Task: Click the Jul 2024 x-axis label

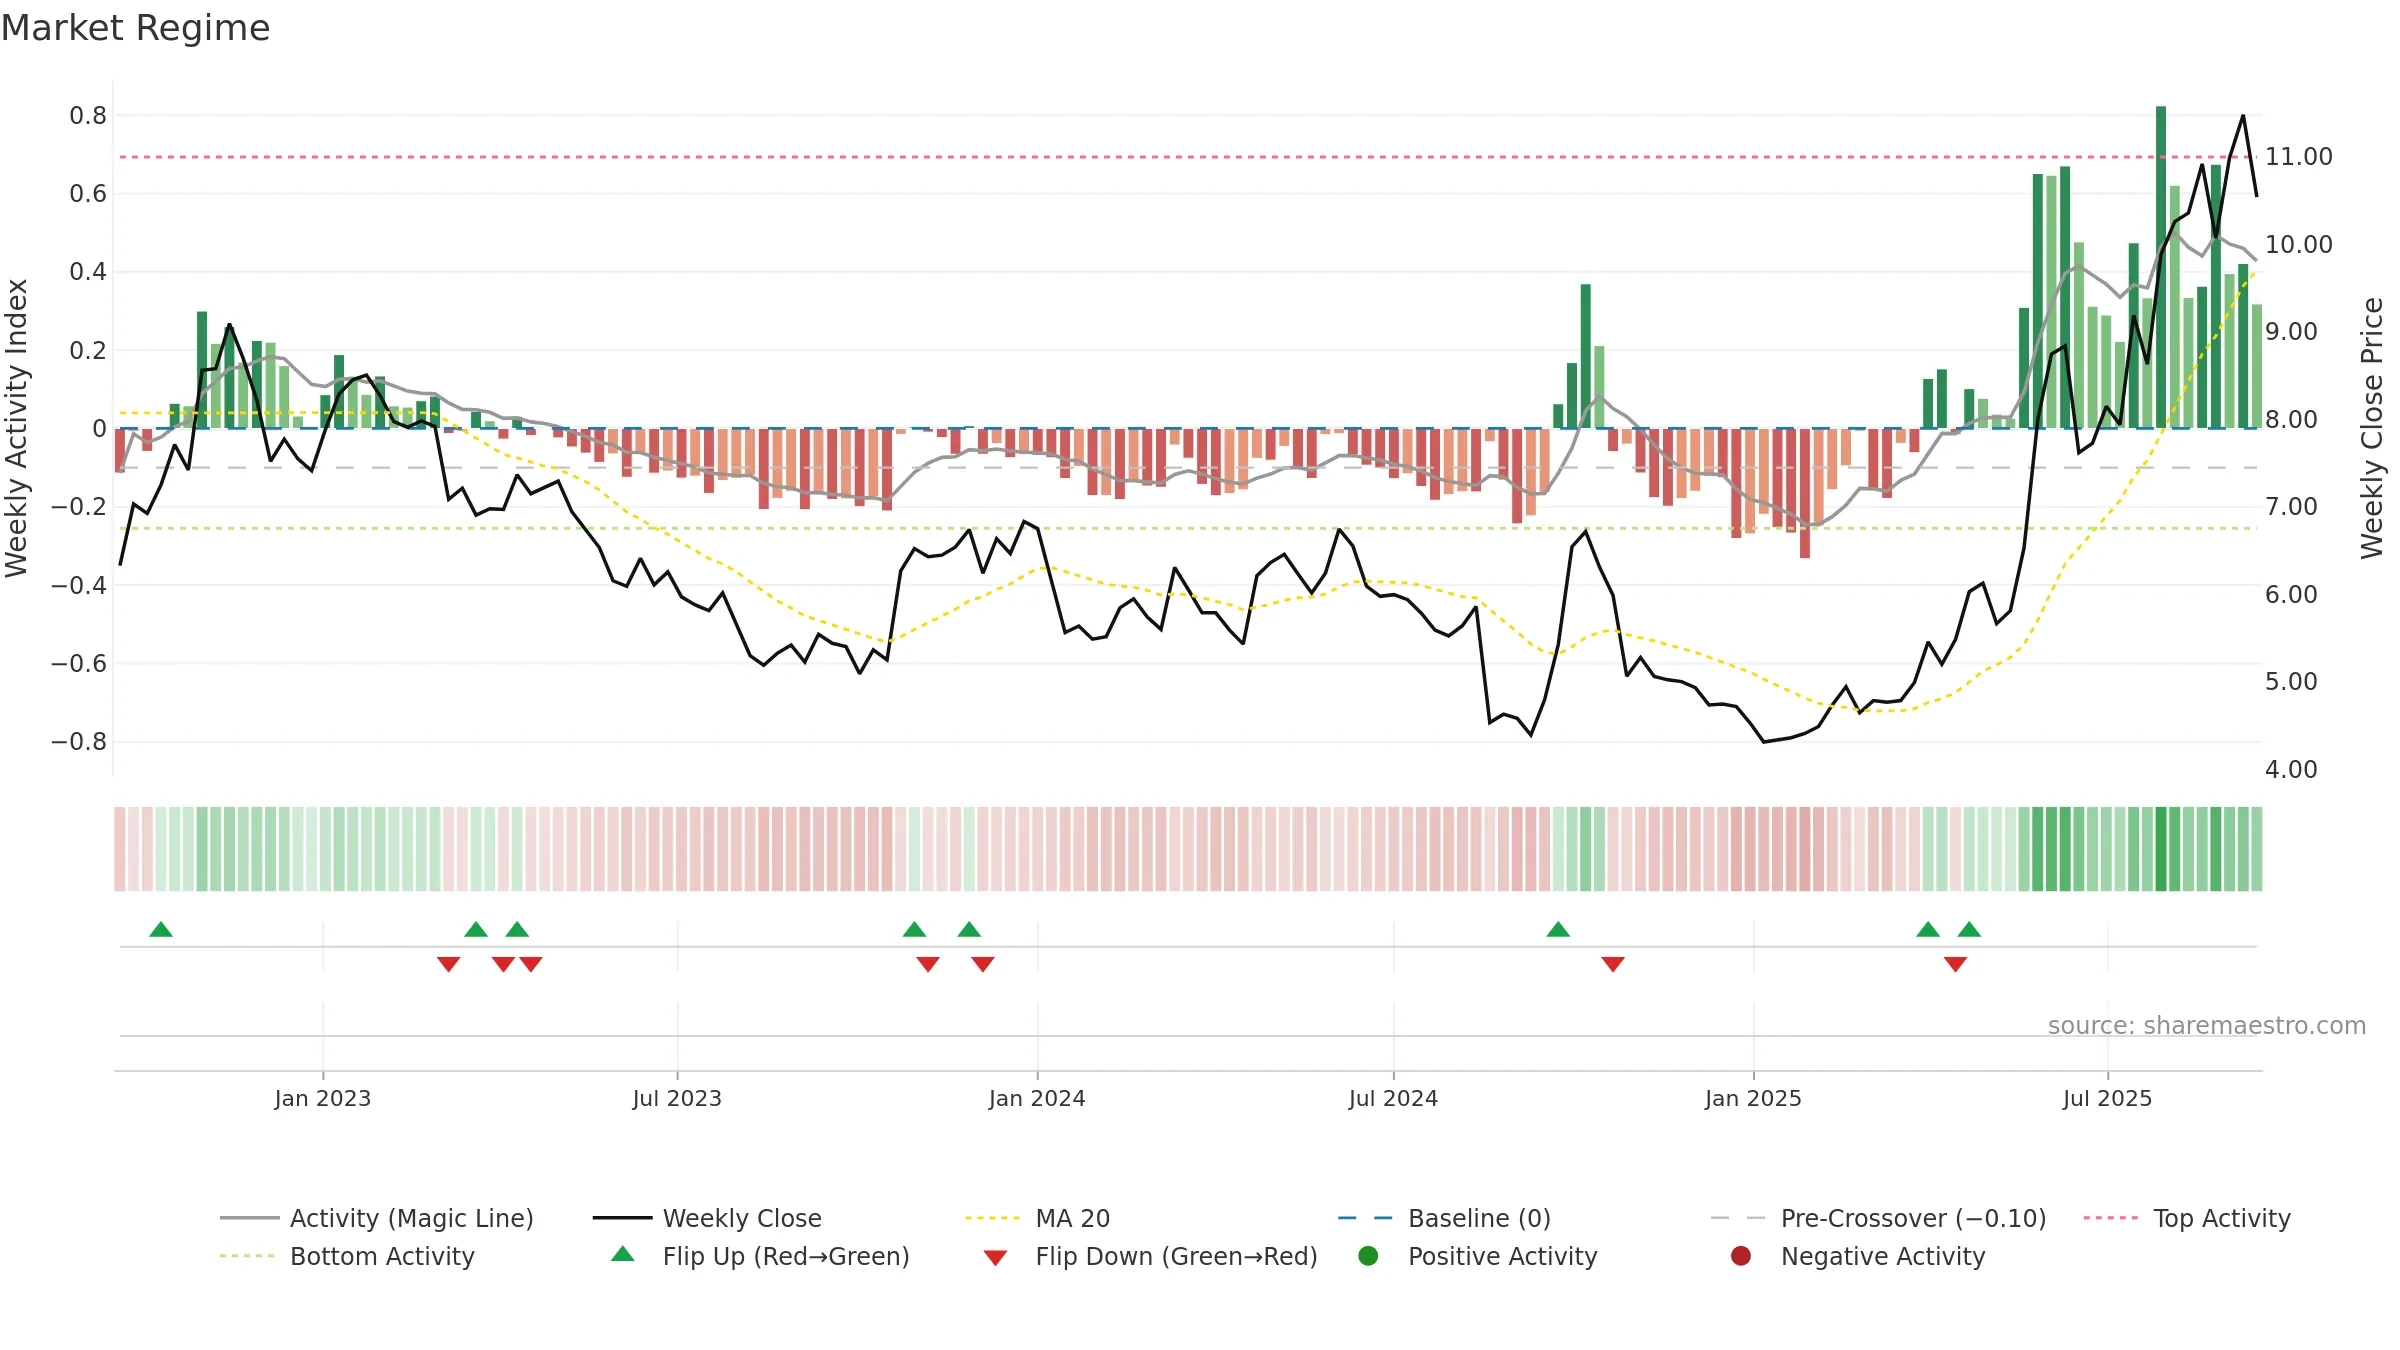Action: 1393,1099
